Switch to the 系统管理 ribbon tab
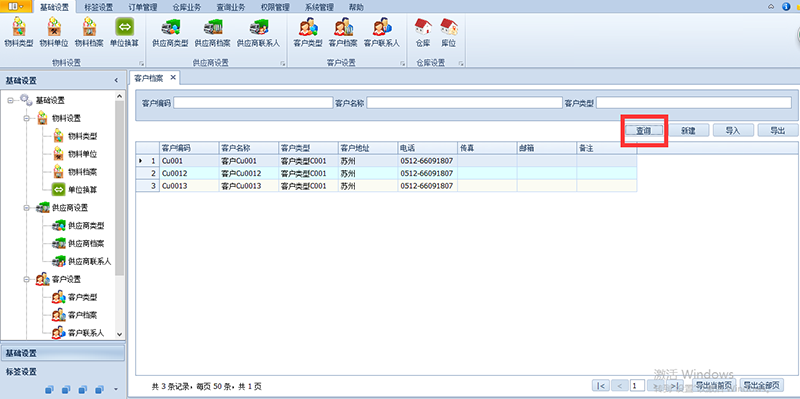This screenshot has width=800, height=399. tap(319, 7)
